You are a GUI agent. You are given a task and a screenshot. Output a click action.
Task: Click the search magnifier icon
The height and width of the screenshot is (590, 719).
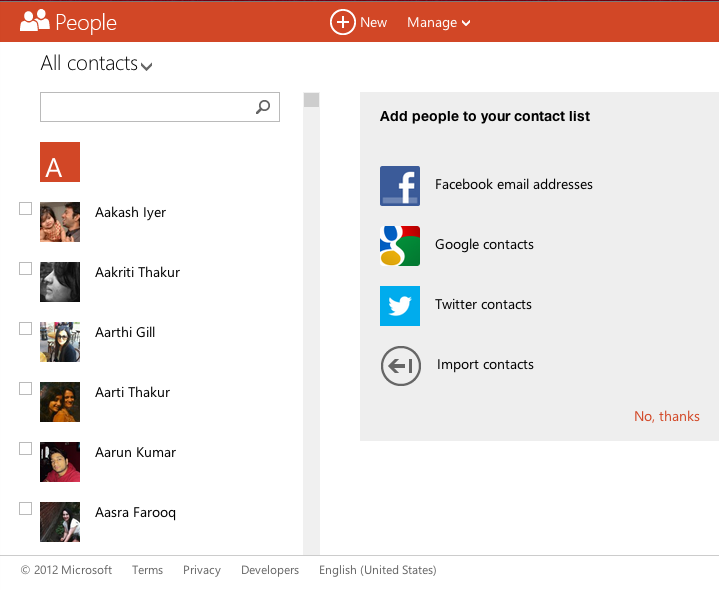click(263, 107)
